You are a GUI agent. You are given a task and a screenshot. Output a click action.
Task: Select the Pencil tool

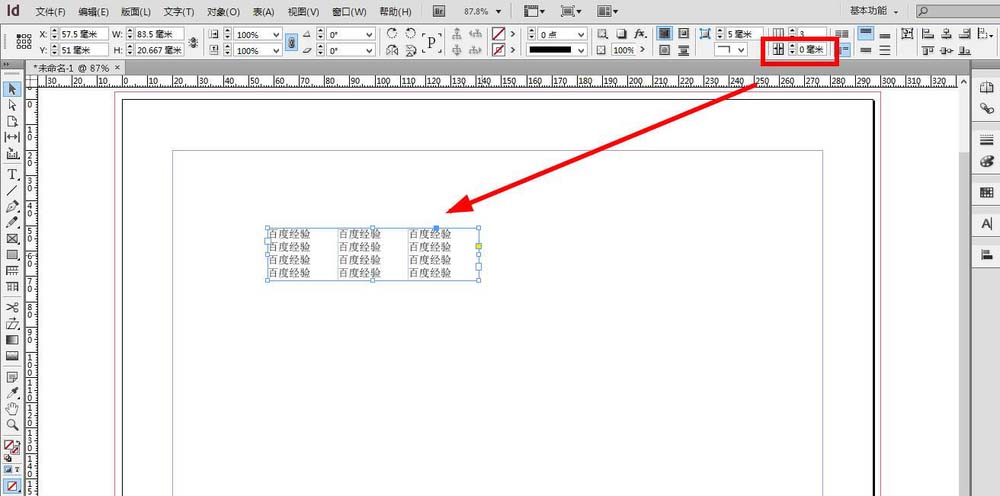pos(12,222)
